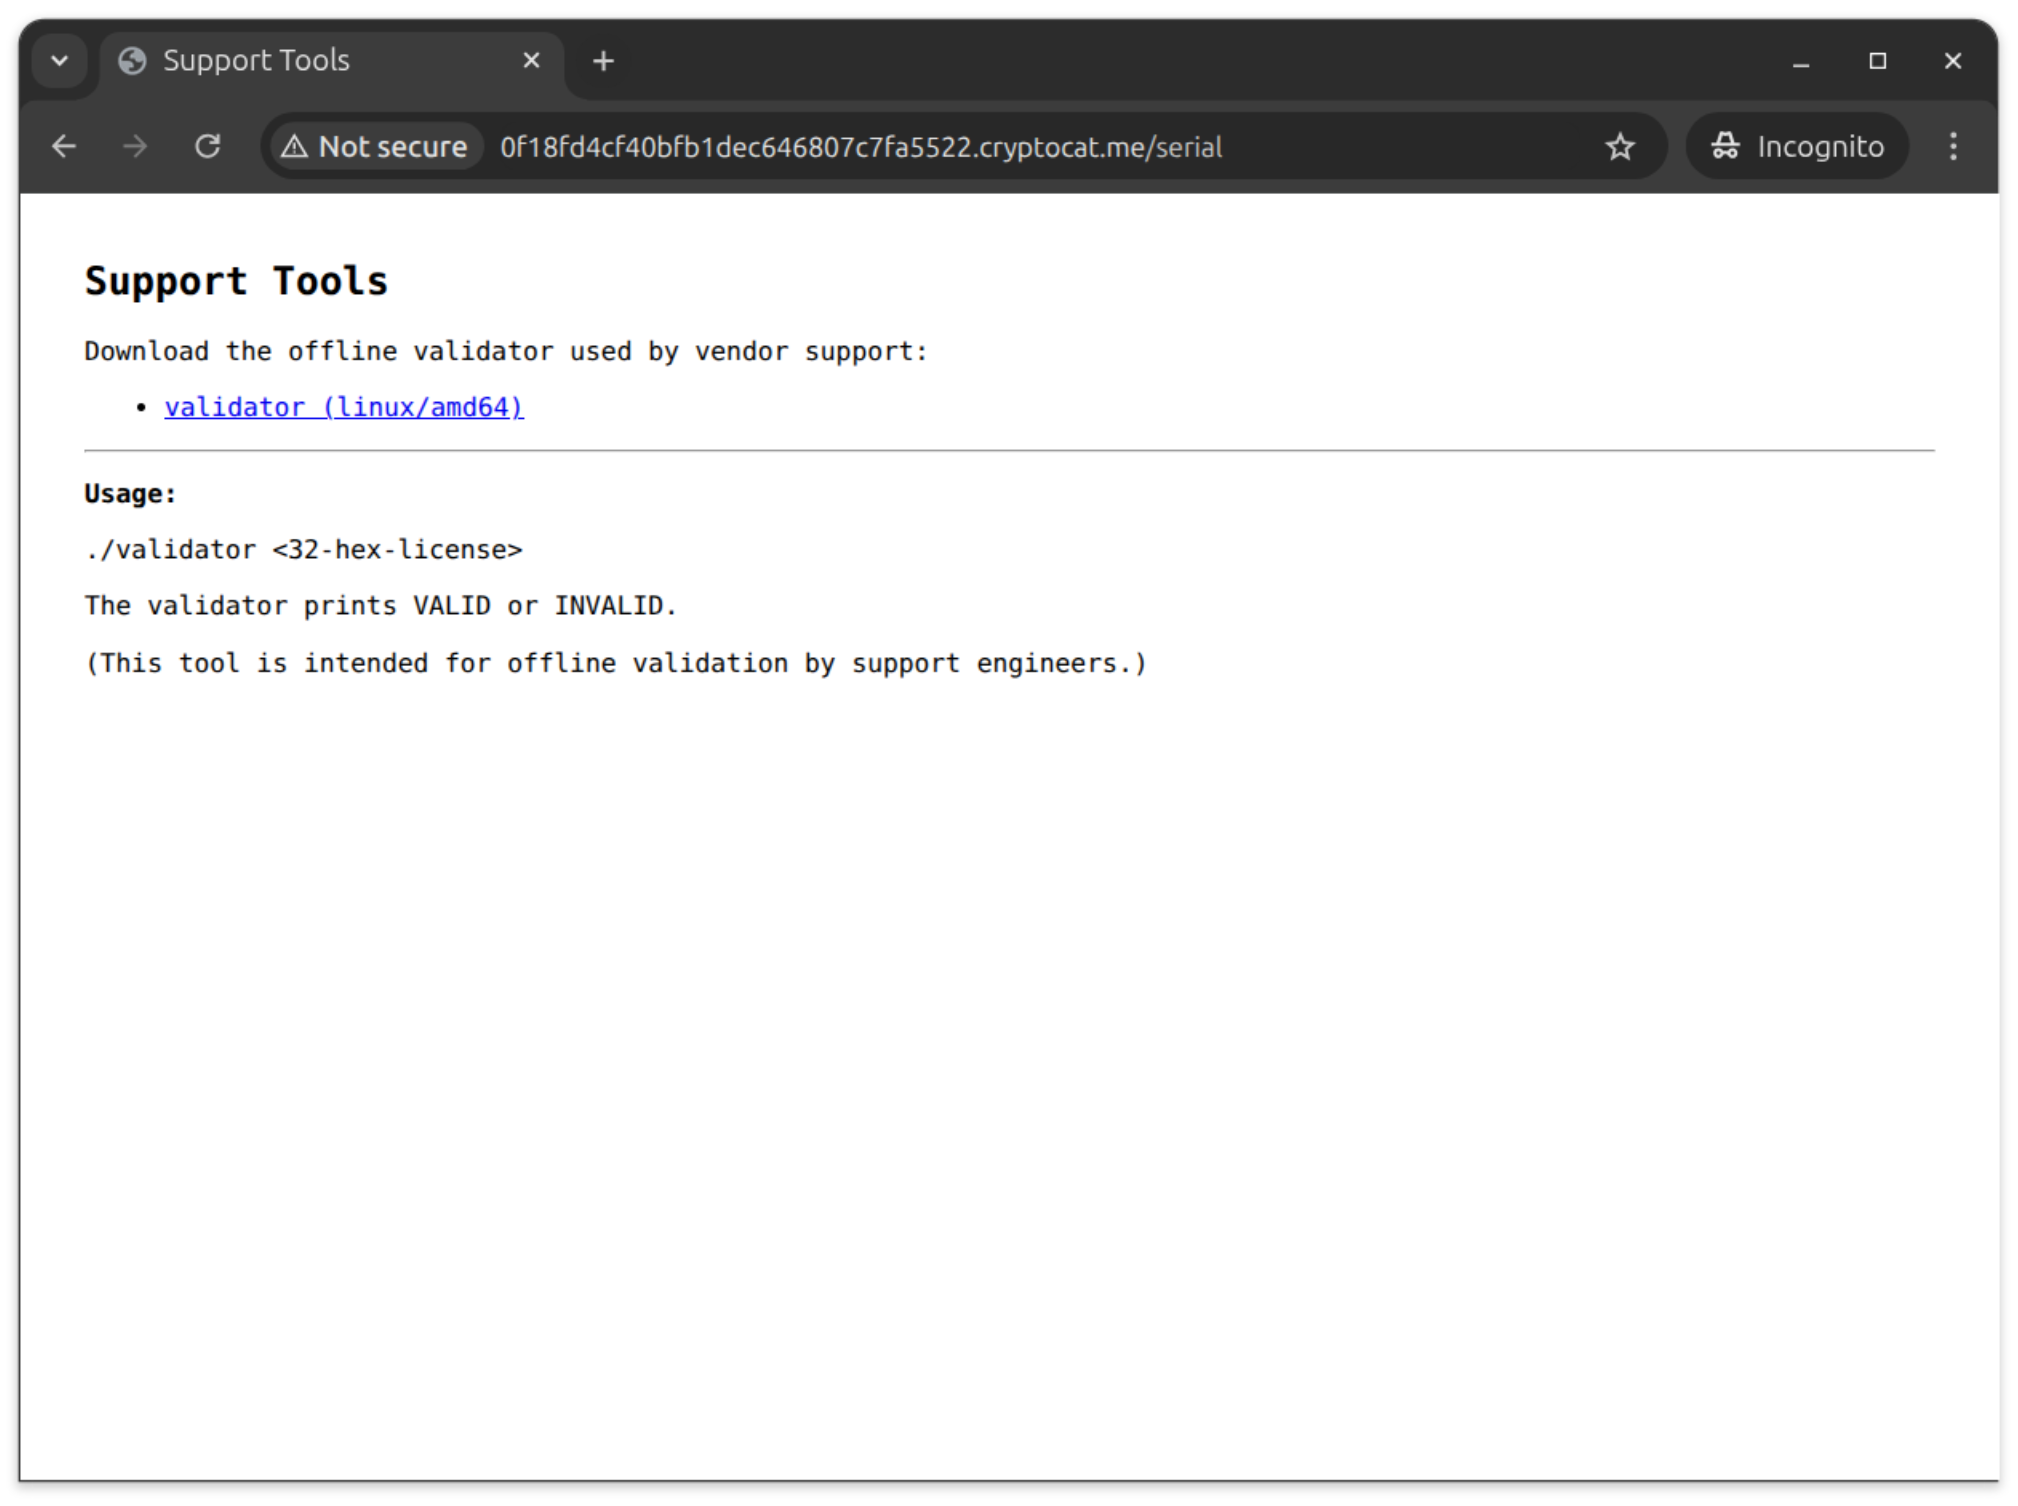Minimize the browser window
Viewport: 2018px width, 1506px height.
pyautogui.click(x=1800, y=61)
